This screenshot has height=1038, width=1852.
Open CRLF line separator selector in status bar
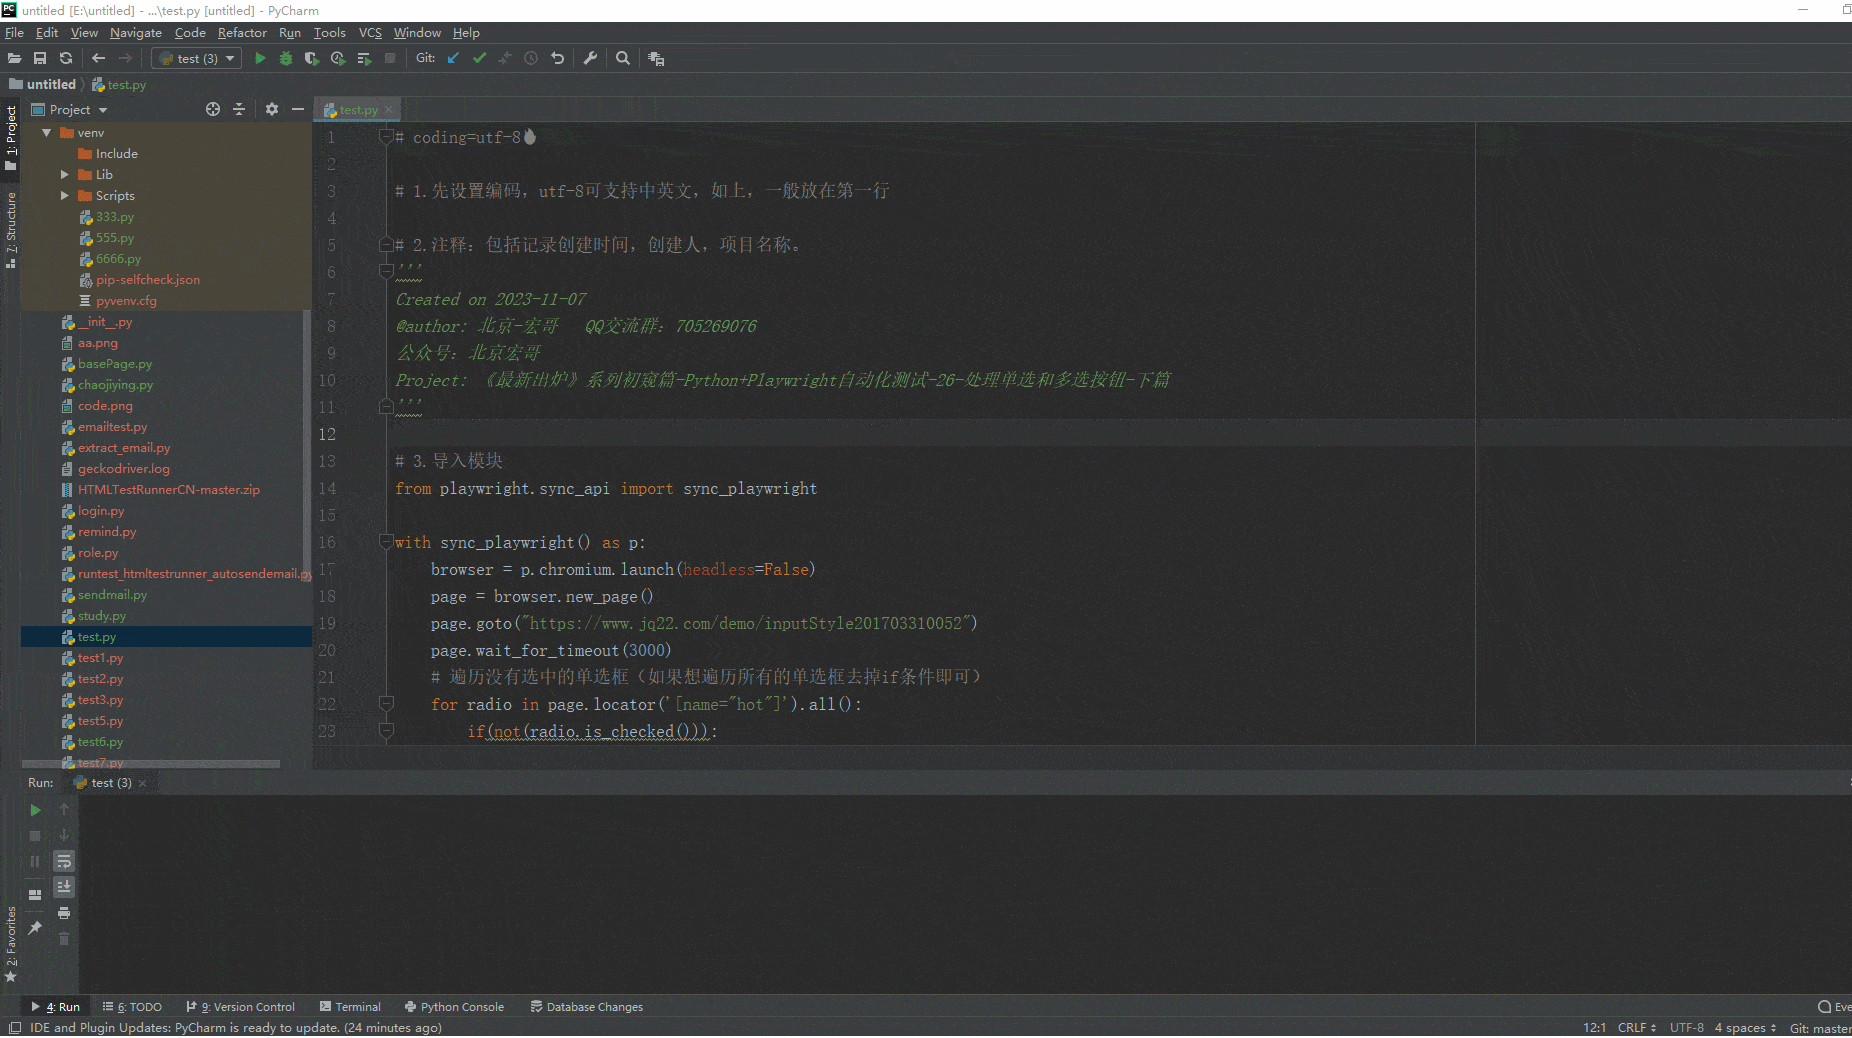tap(1637, 1028)
